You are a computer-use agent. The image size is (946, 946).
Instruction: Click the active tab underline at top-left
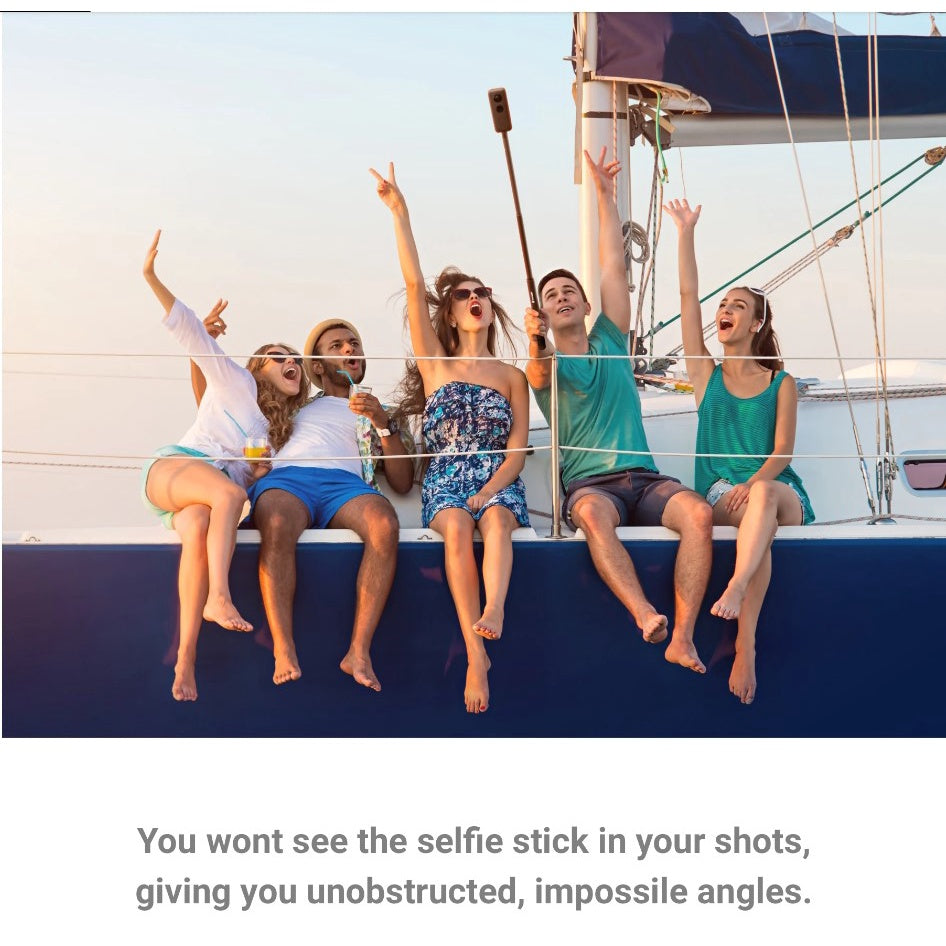pos(45,11)
